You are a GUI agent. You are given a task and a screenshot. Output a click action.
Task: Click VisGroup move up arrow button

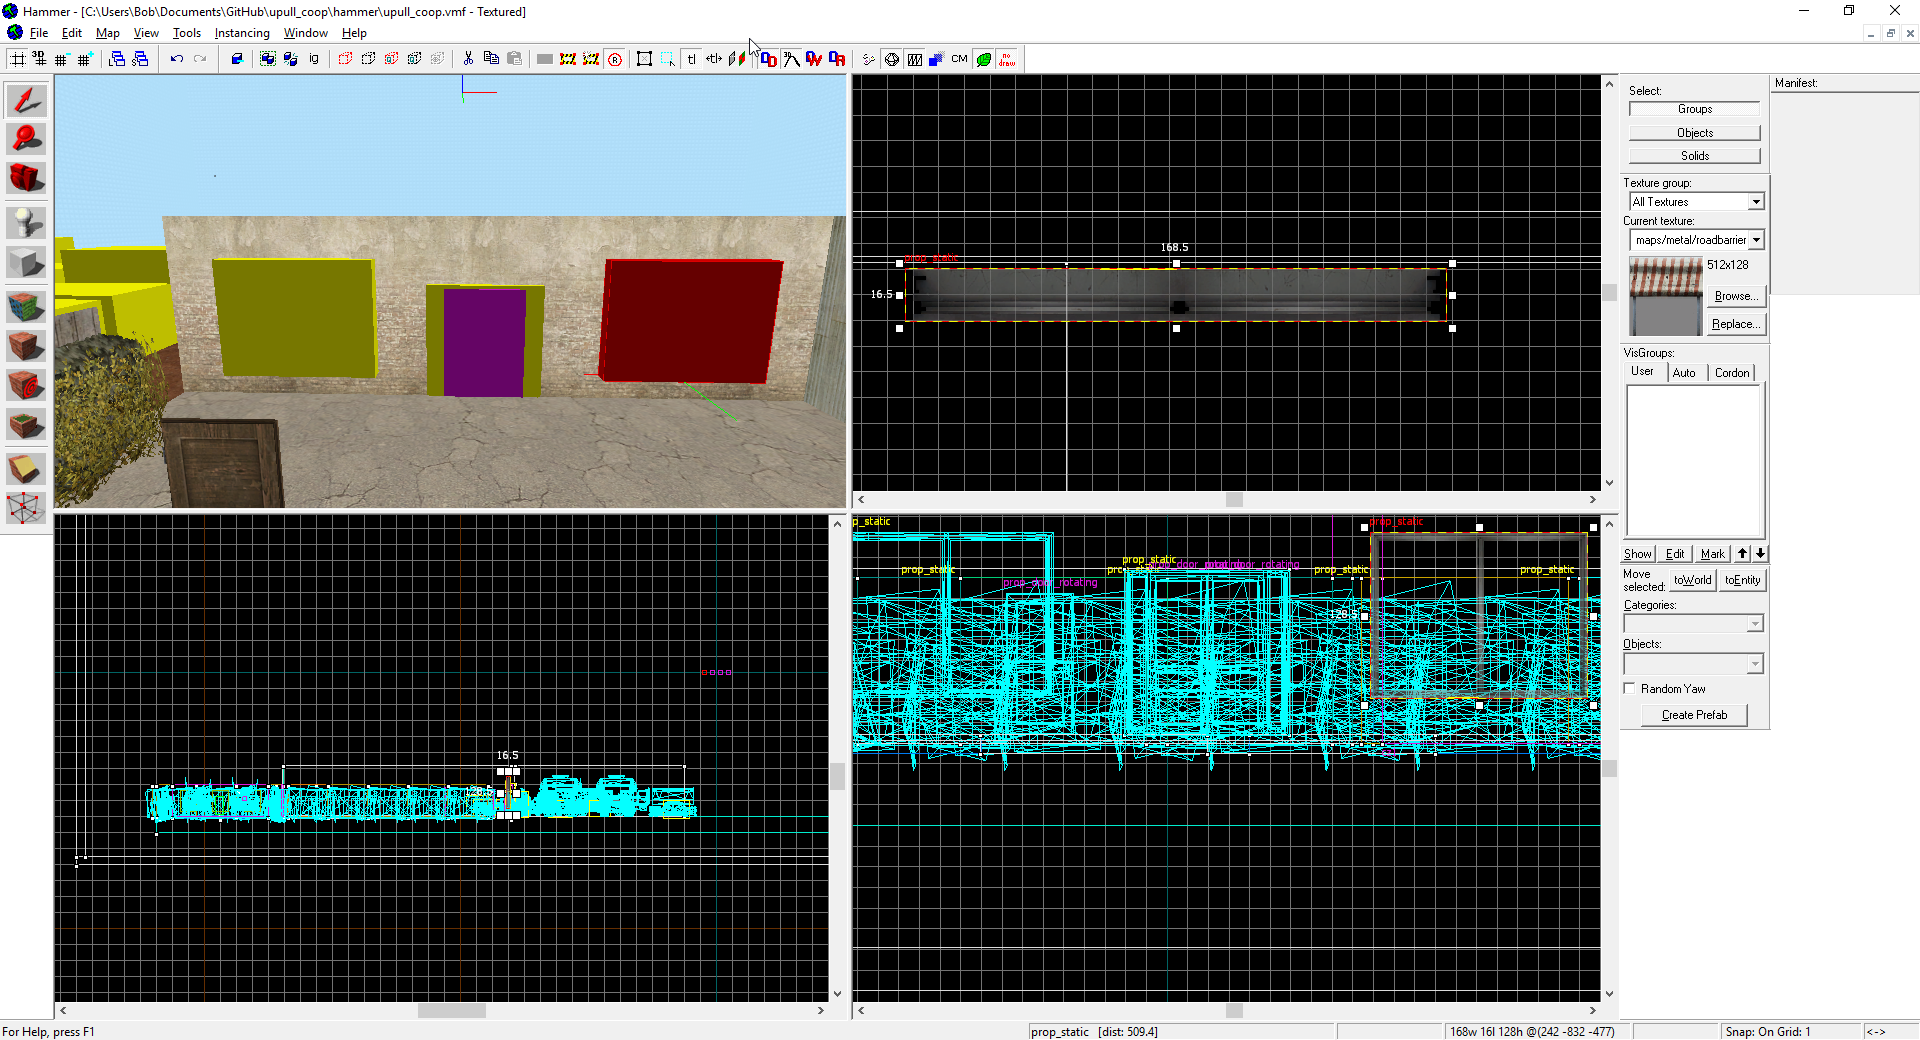pyautogui.click(x=1743, y=554)
